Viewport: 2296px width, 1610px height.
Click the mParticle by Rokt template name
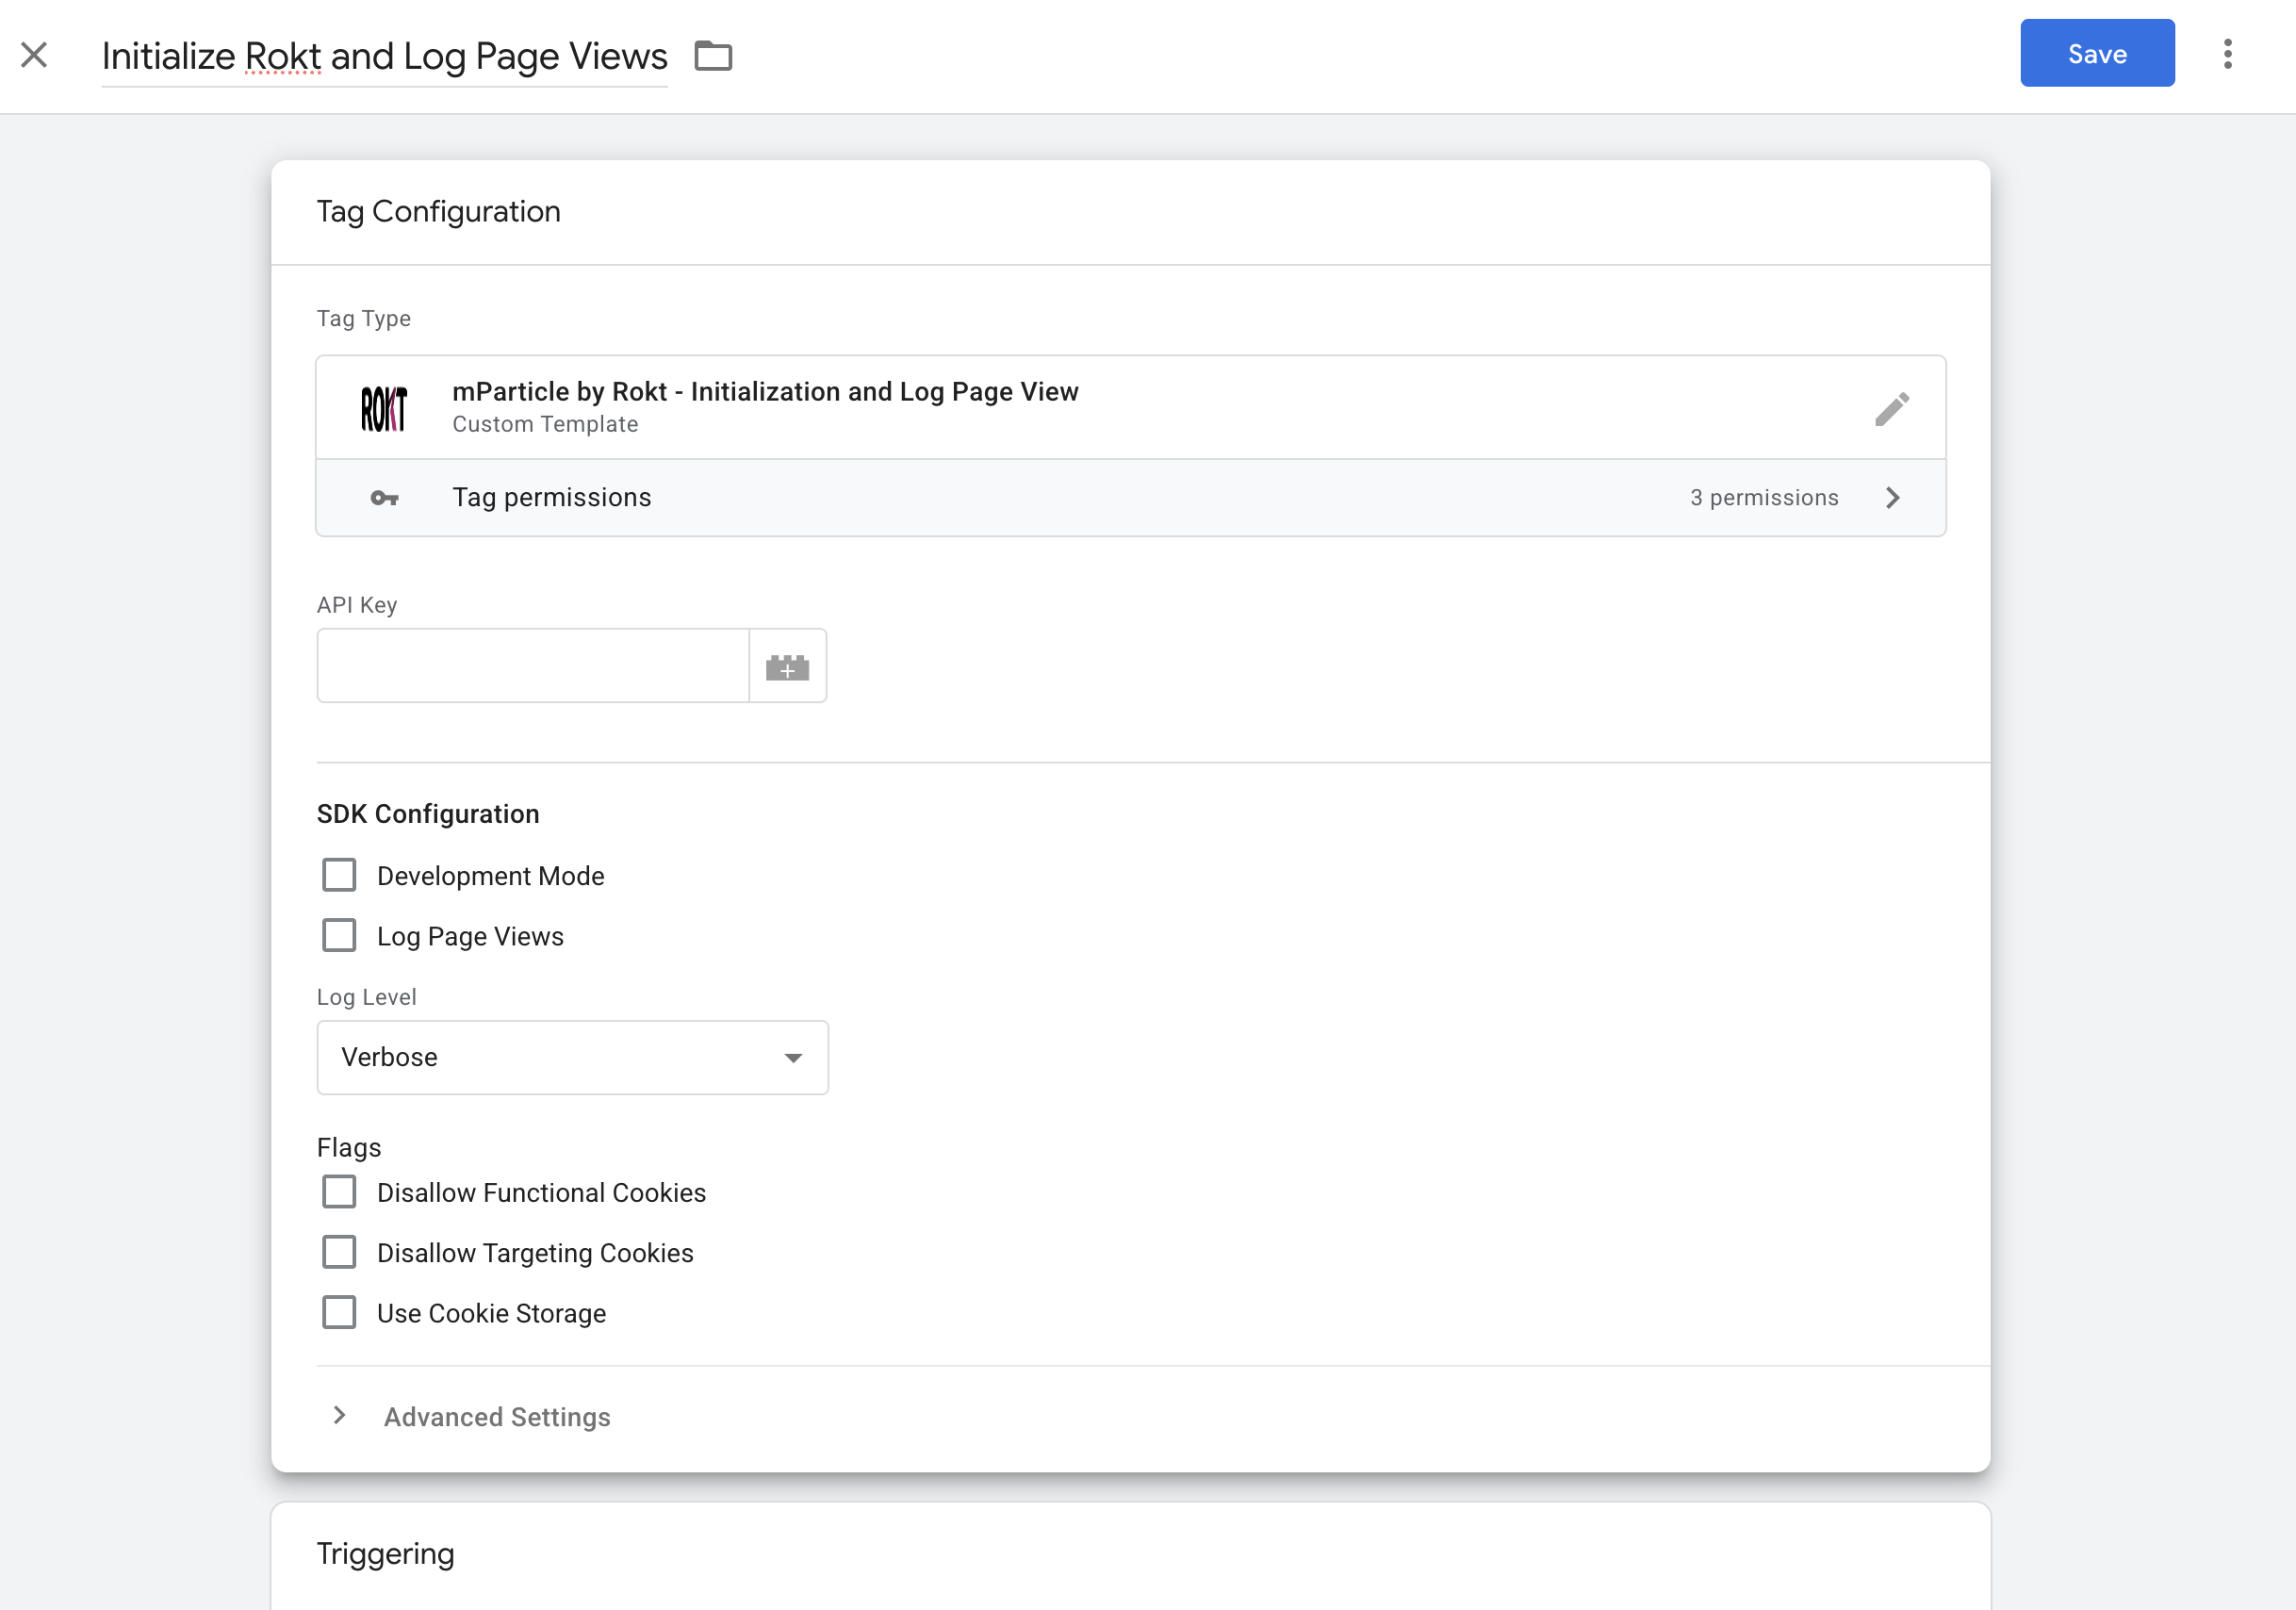(x=765, y=391)
